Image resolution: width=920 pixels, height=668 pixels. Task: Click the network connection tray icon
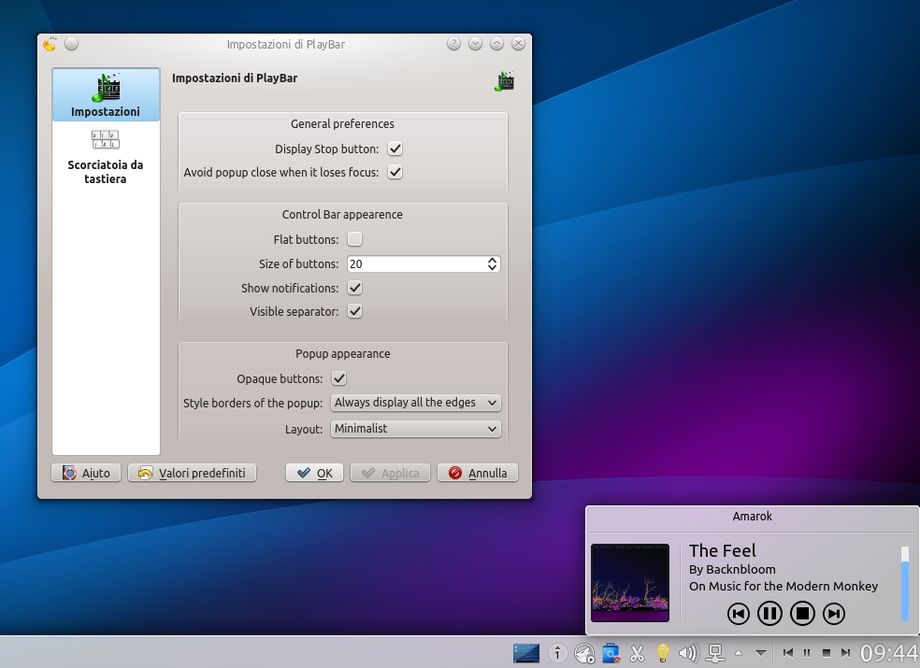coord(714,653)
